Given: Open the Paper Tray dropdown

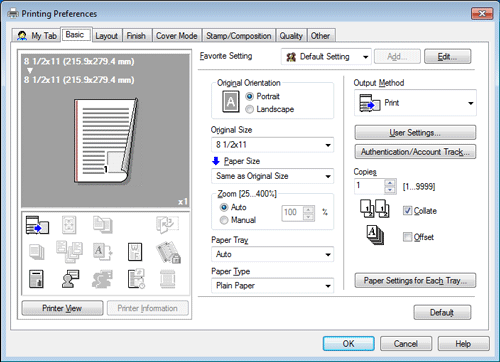Looking at the screenshot, I should pos(272,254).
